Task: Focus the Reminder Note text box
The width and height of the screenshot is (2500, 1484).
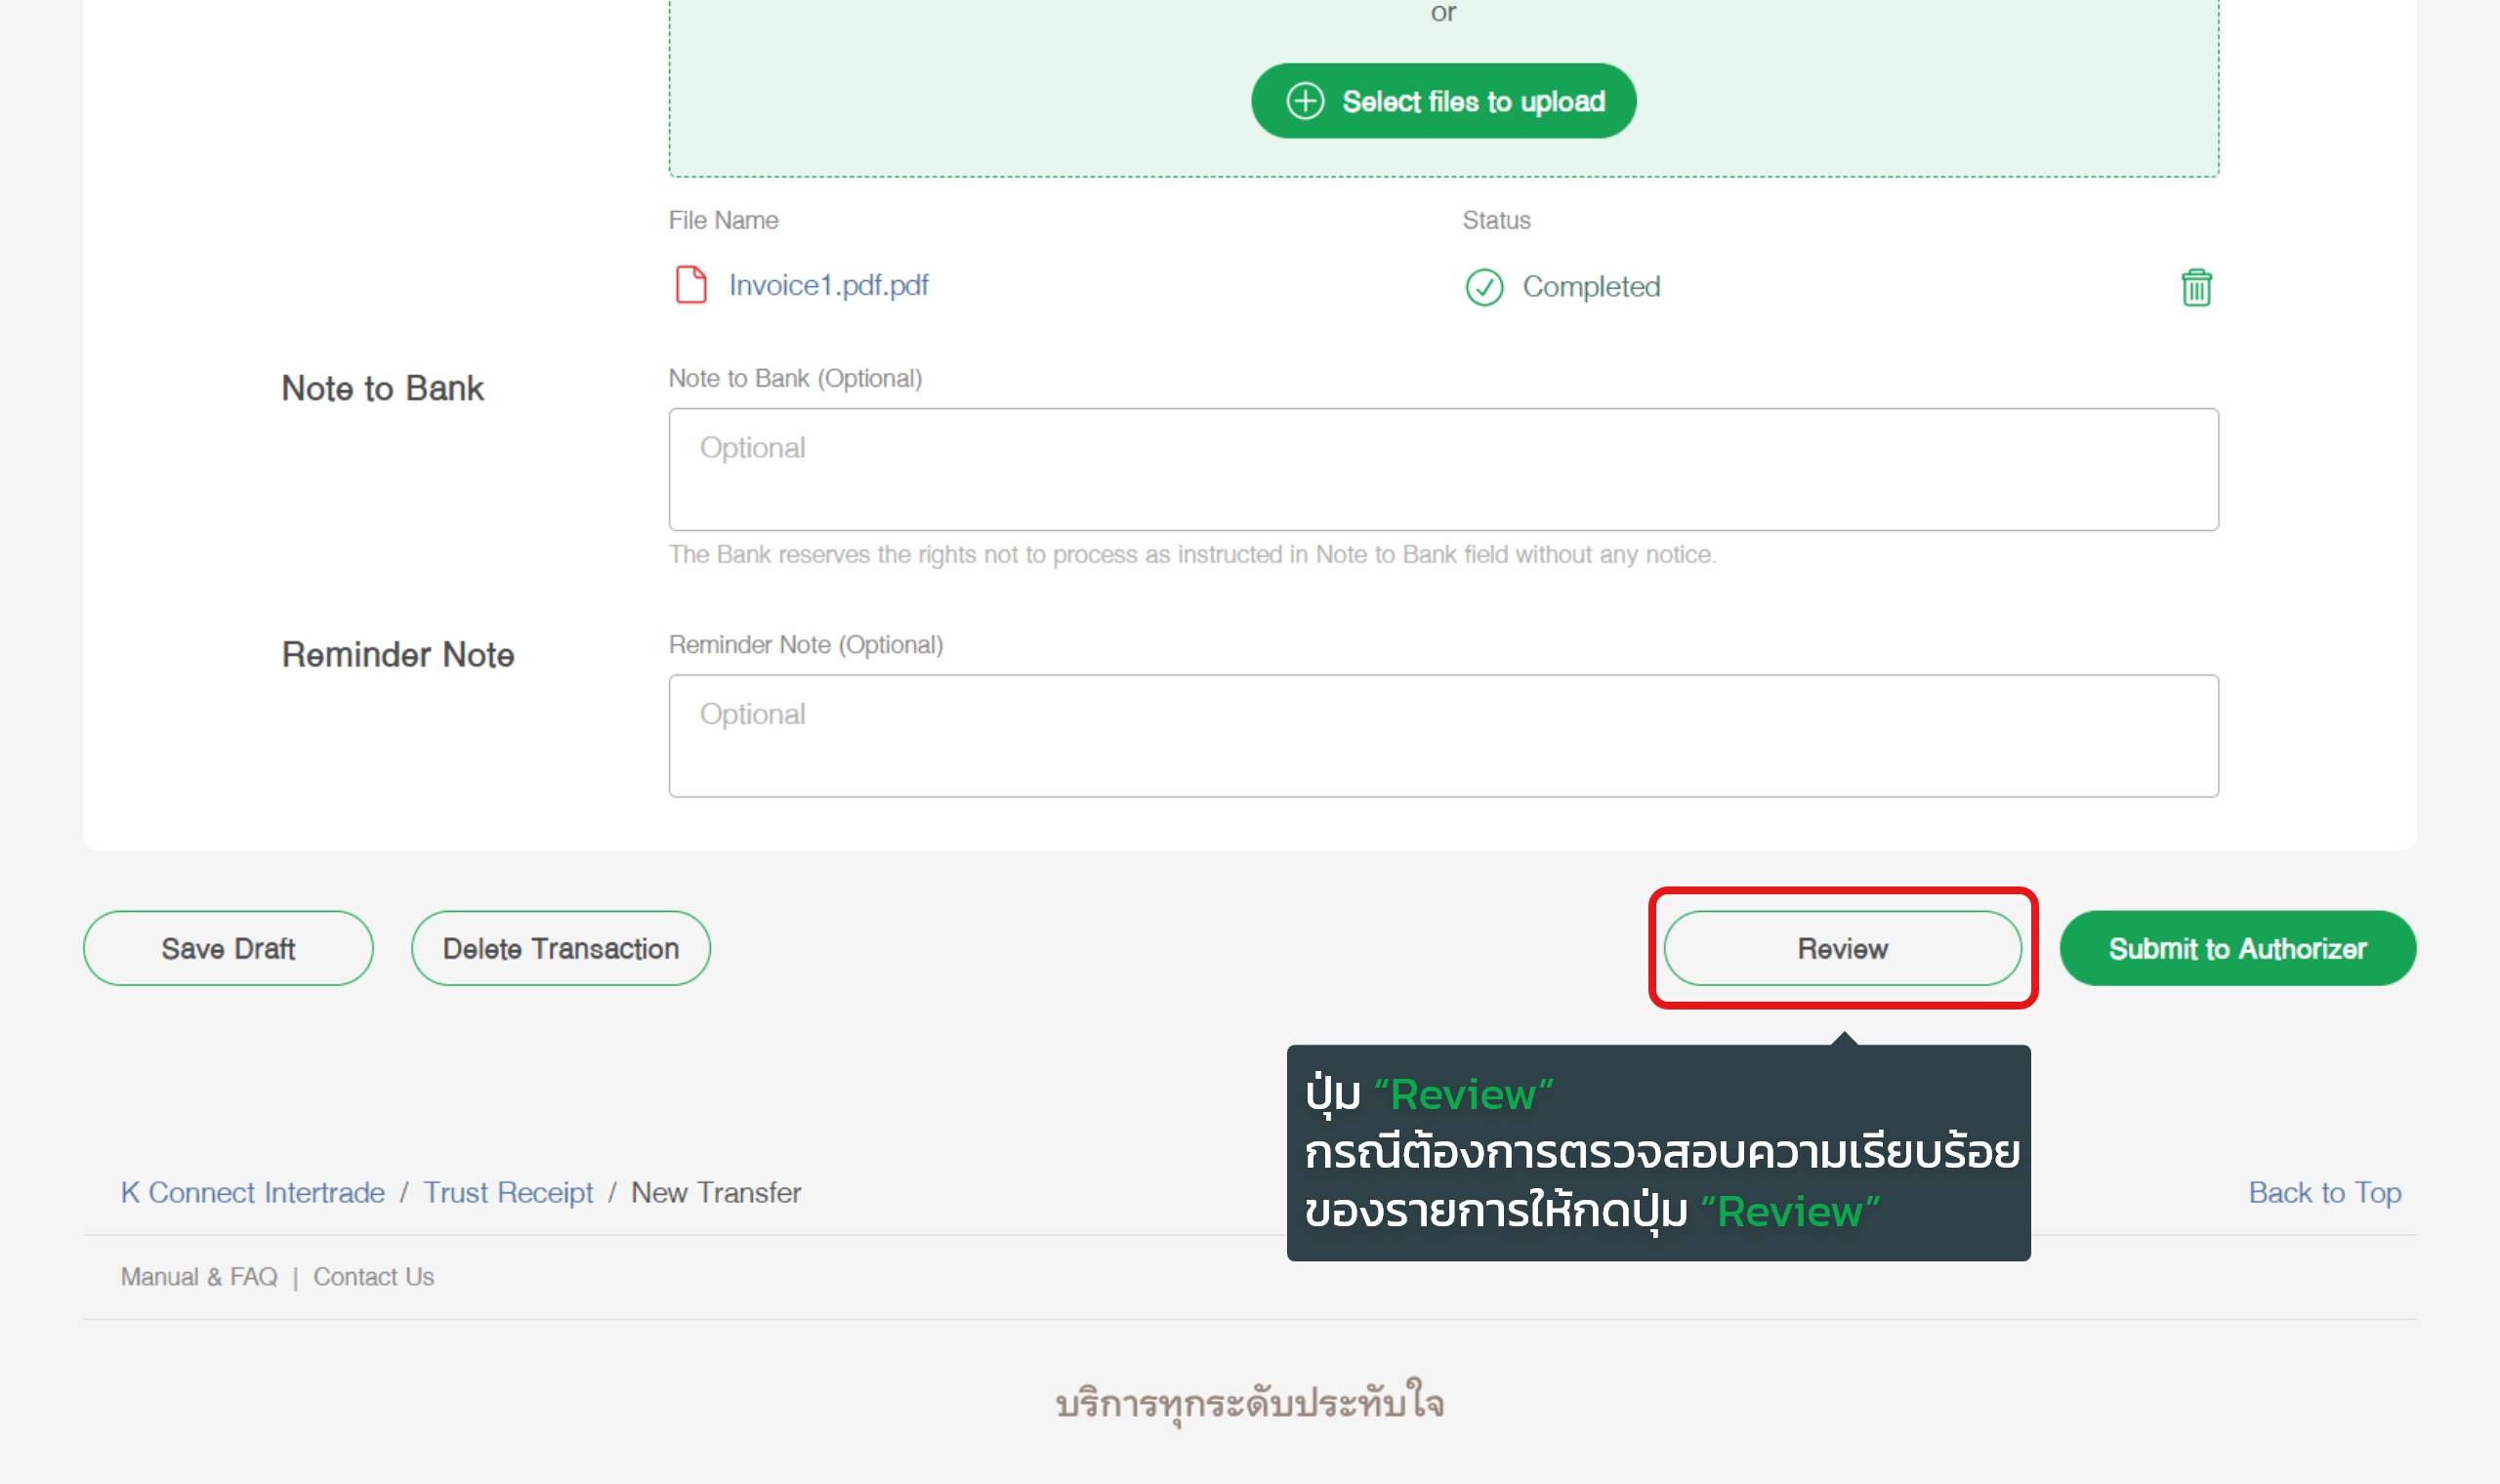Action: 1442,735
